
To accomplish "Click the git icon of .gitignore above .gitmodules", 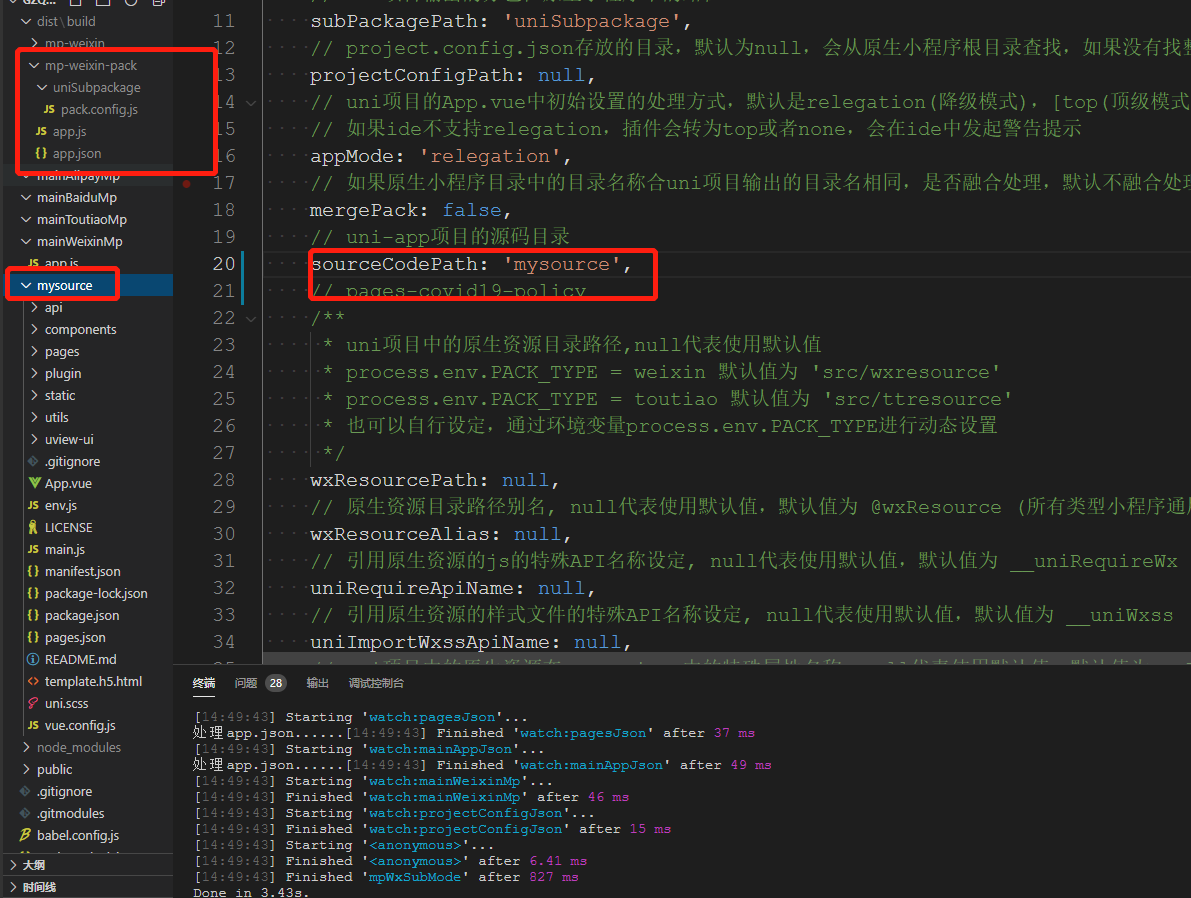I will (26, 792).
